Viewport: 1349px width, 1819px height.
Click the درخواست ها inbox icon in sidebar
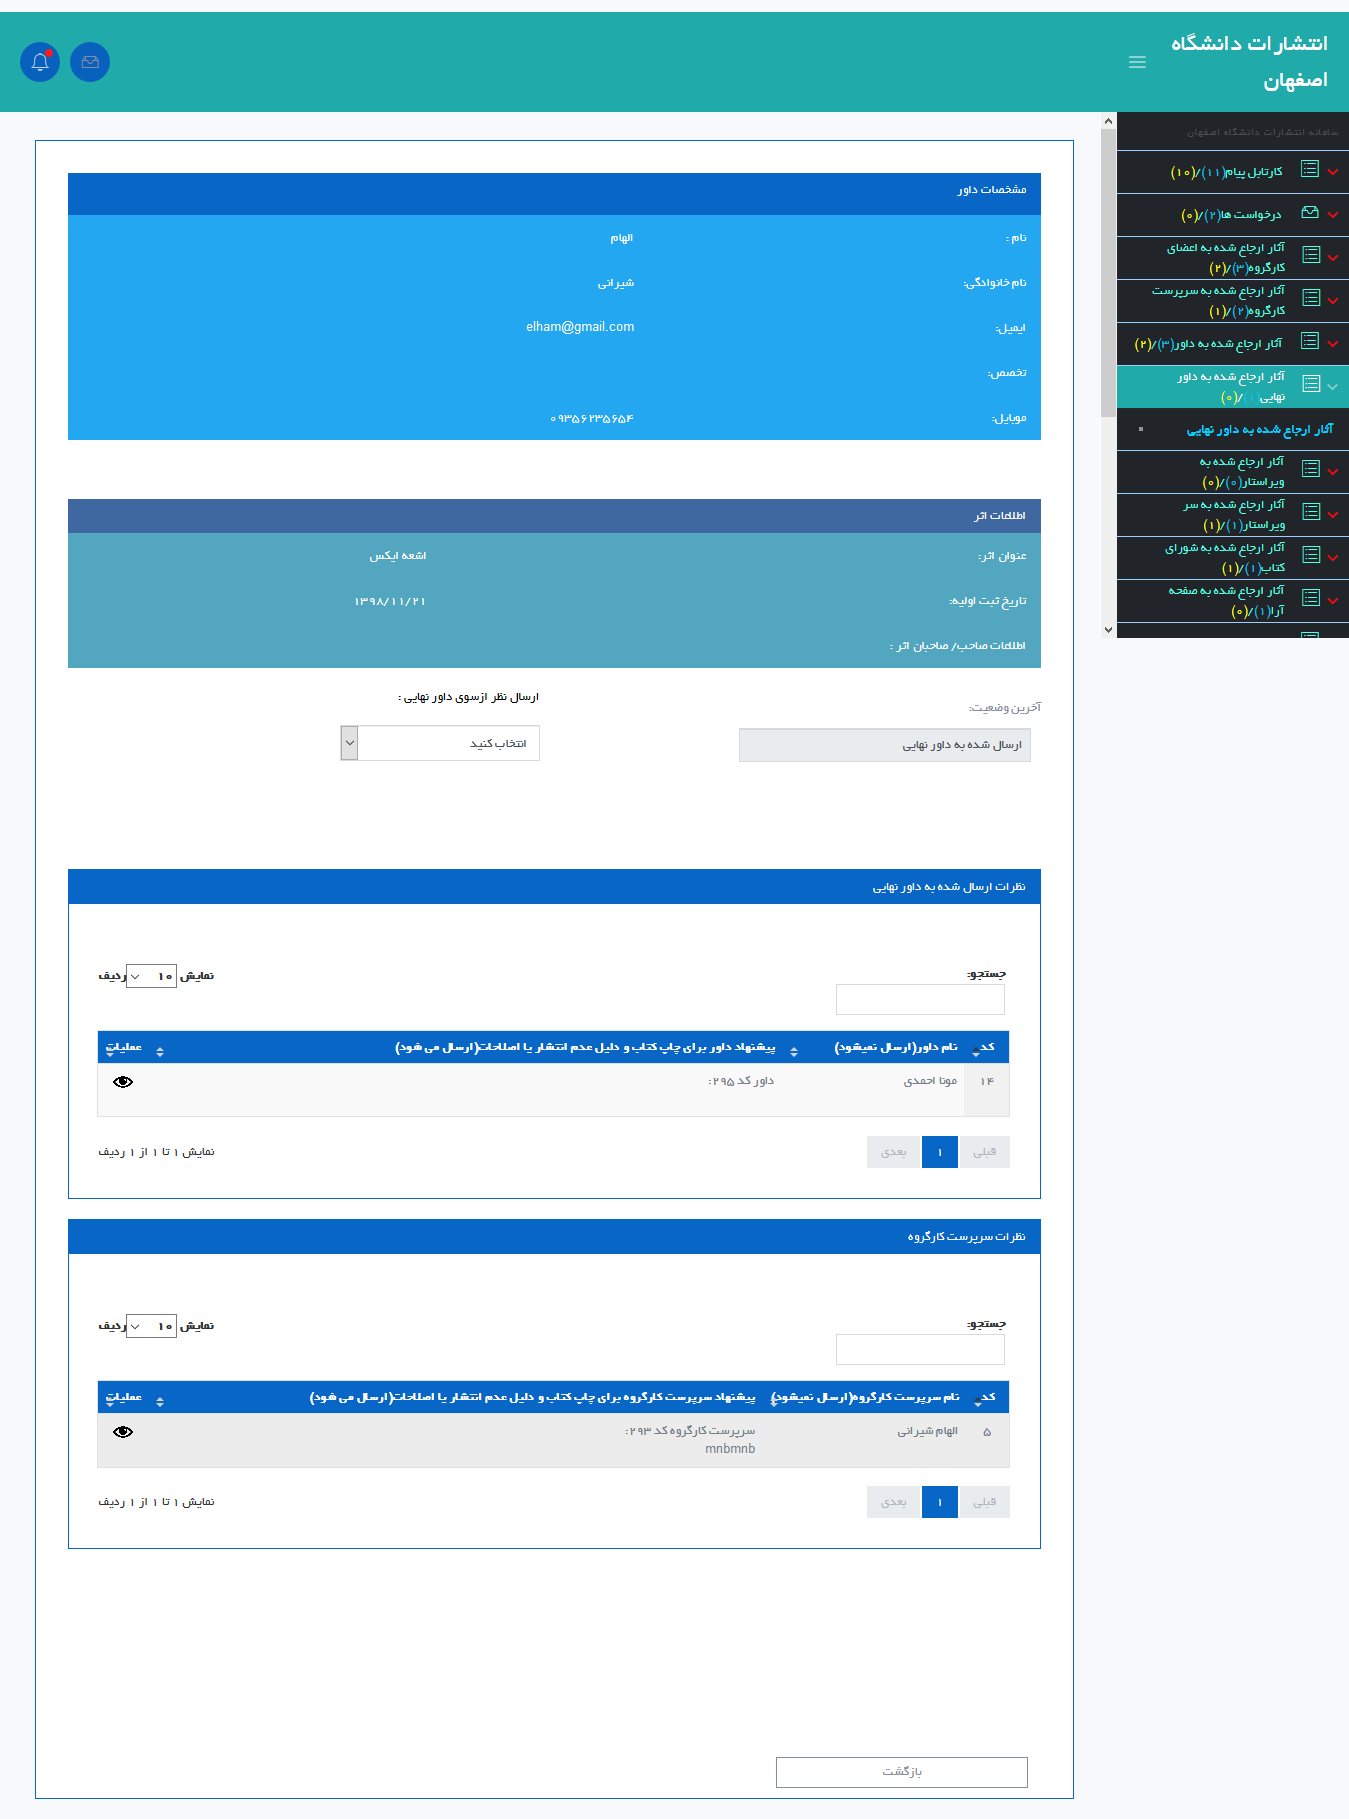1309,213
